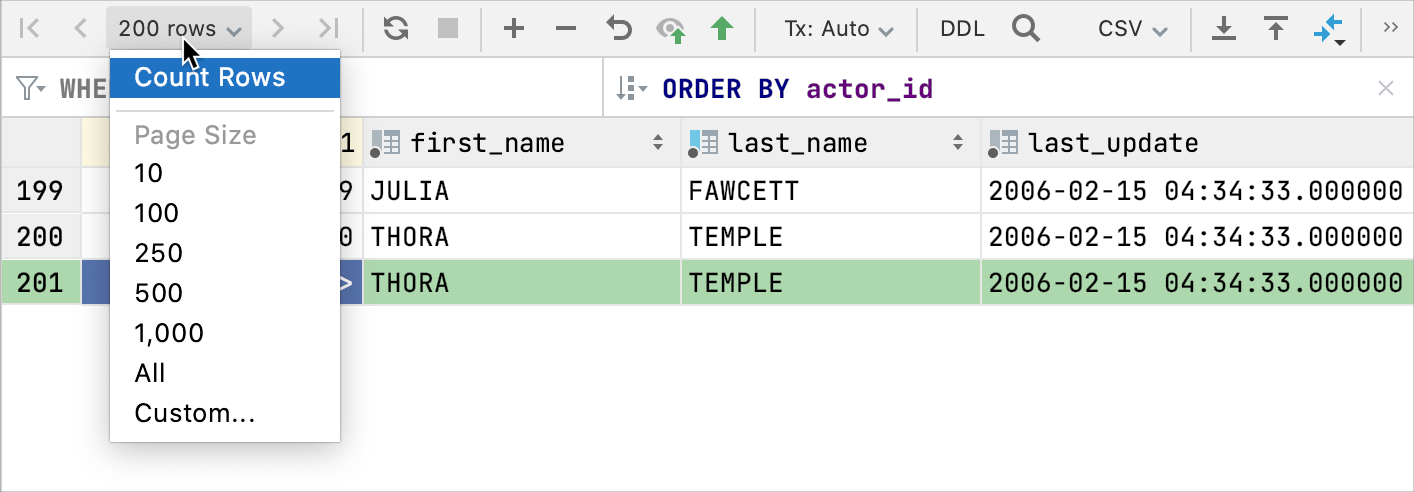Choose Count Rows from the menu
This screenshot has height=492, width=1414.
point(225,77)
